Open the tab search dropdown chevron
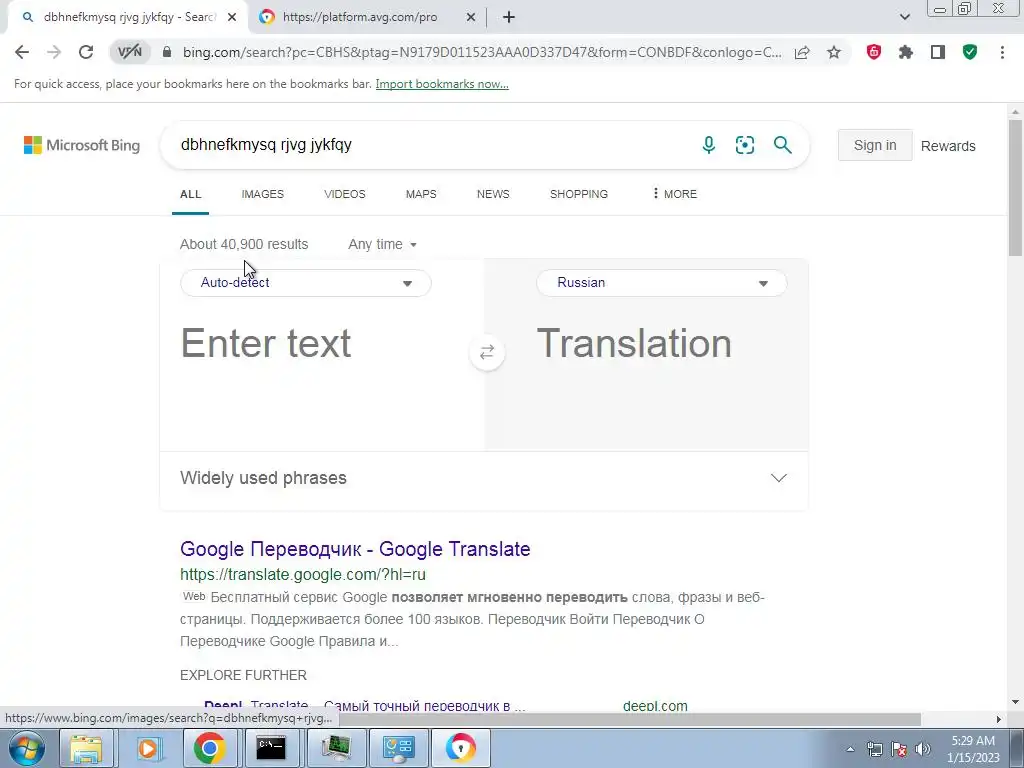The width and height of the screenshot is (1024, 768). point(904,18)
